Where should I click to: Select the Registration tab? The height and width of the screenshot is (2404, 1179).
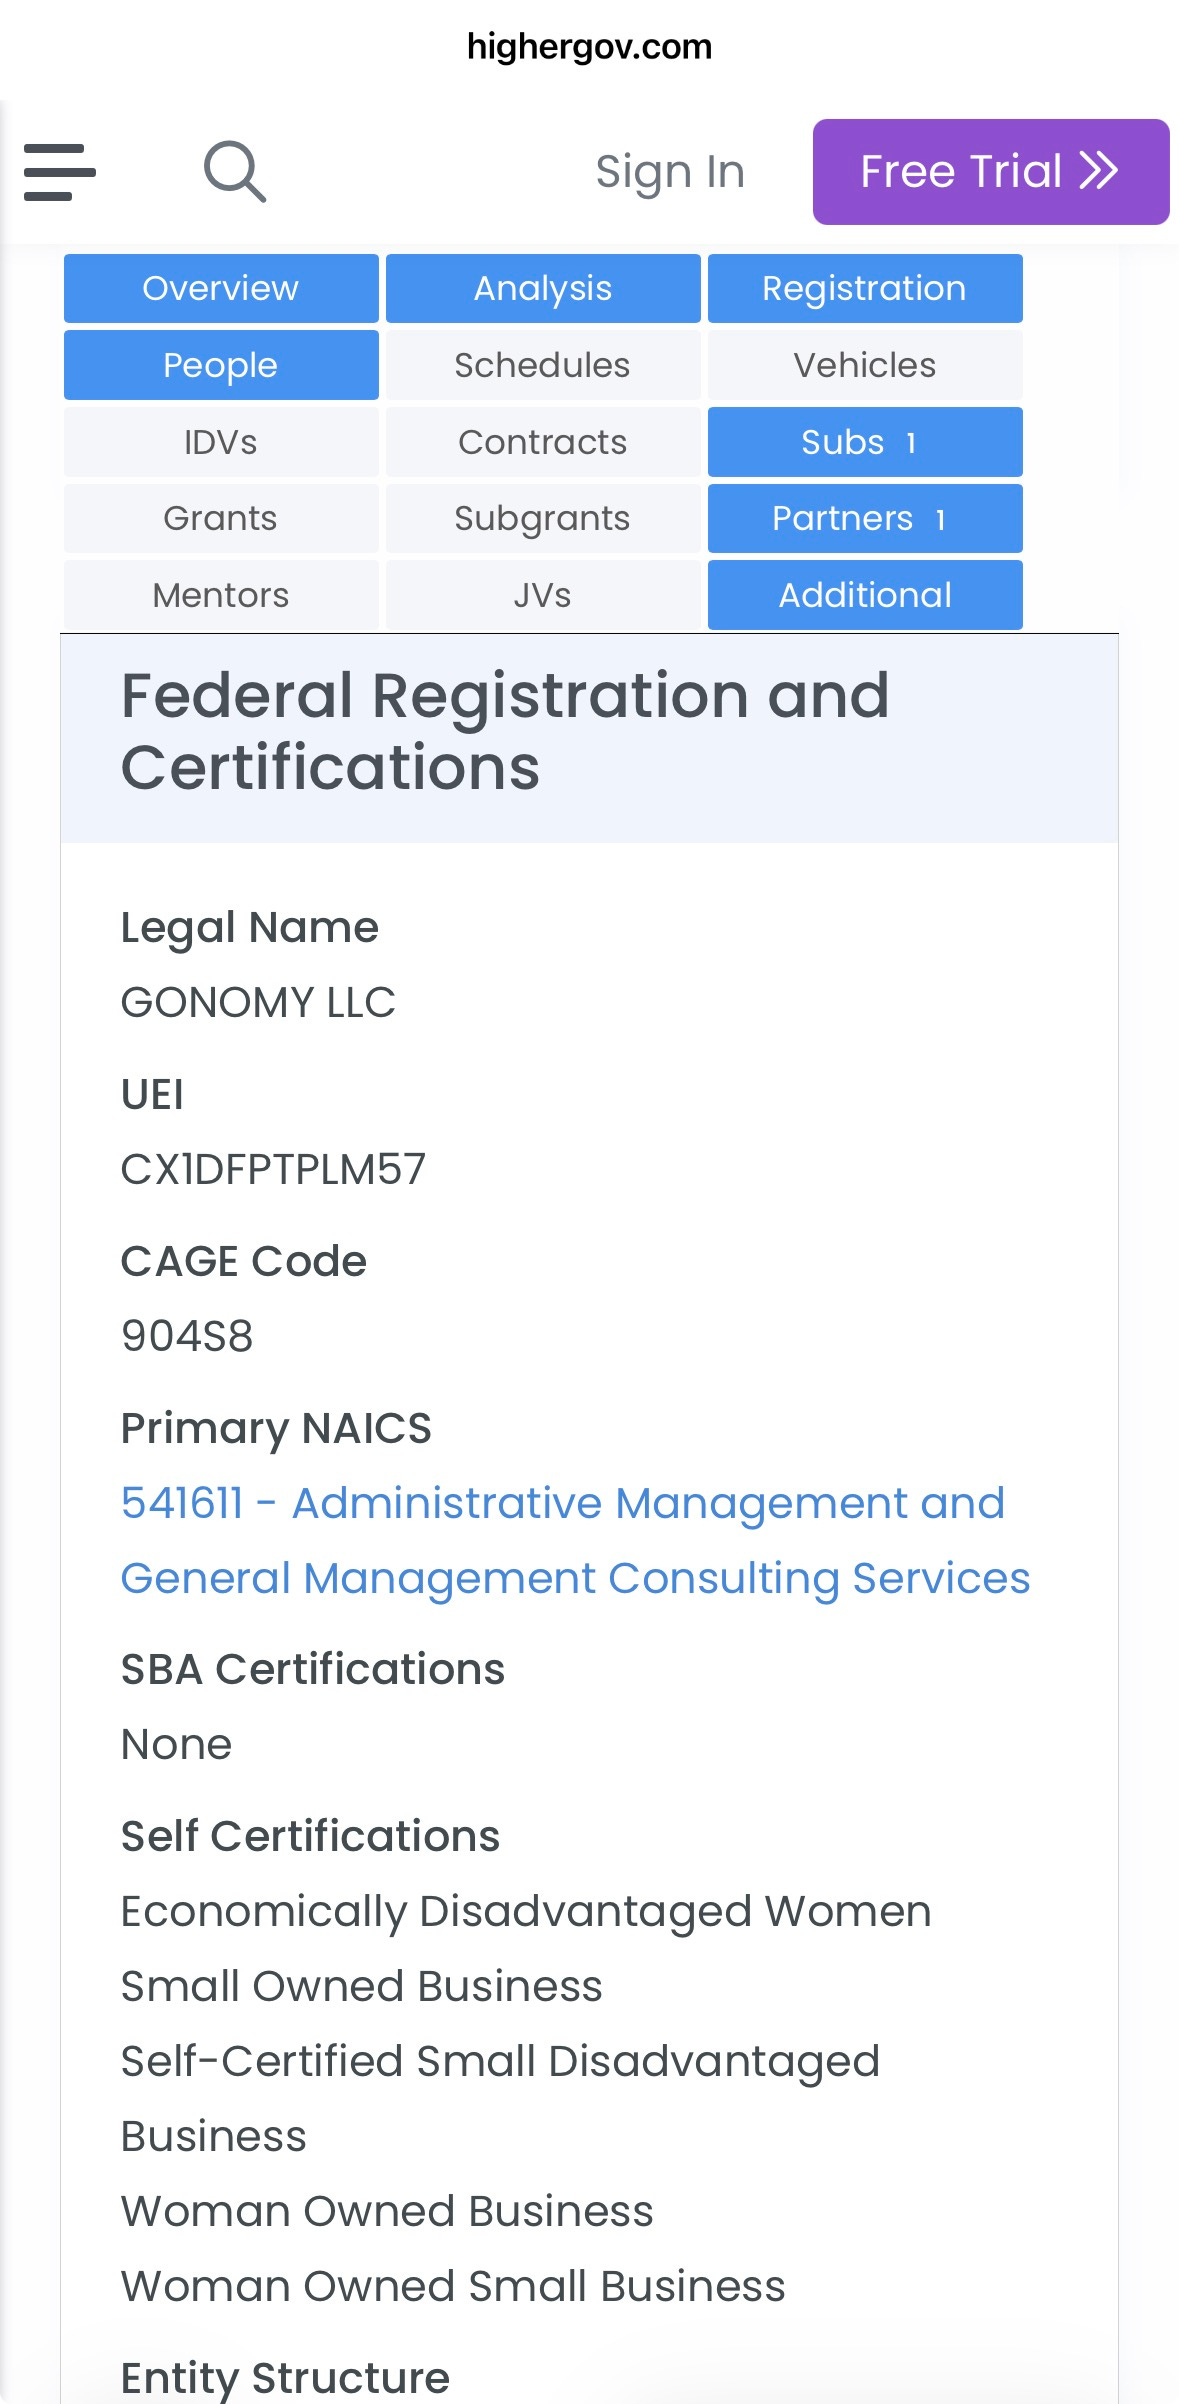(x=865, y=289)
